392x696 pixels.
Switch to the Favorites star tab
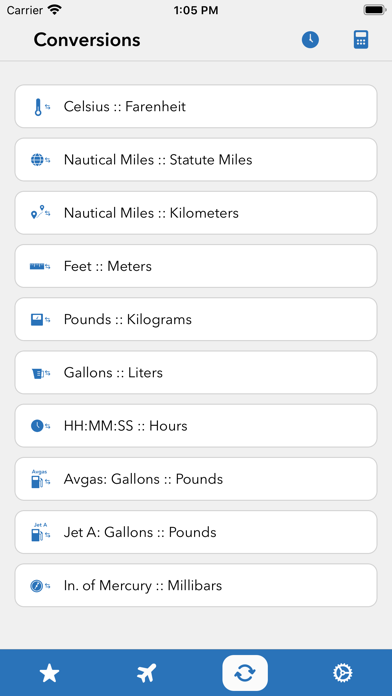[x=49, y=674]
